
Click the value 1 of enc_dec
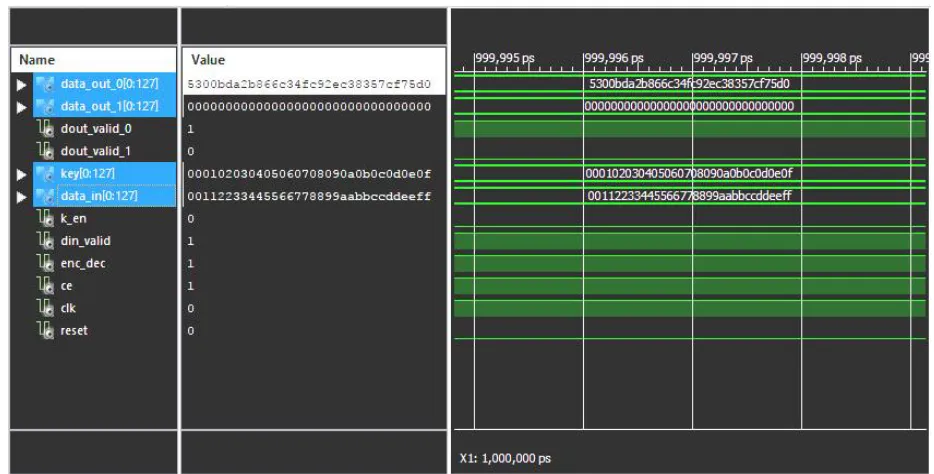[191, 264]
